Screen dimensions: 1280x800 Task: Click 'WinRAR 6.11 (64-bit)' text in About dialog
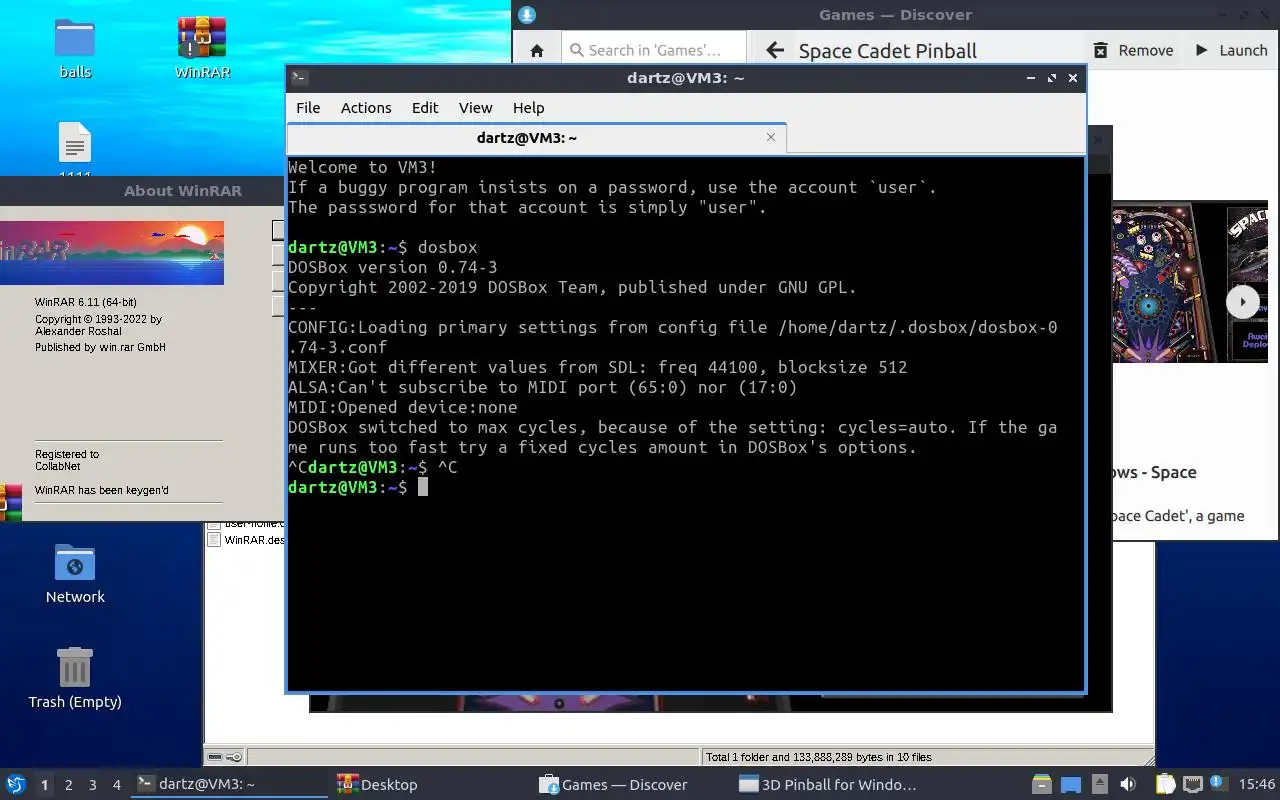click(86, 302)
